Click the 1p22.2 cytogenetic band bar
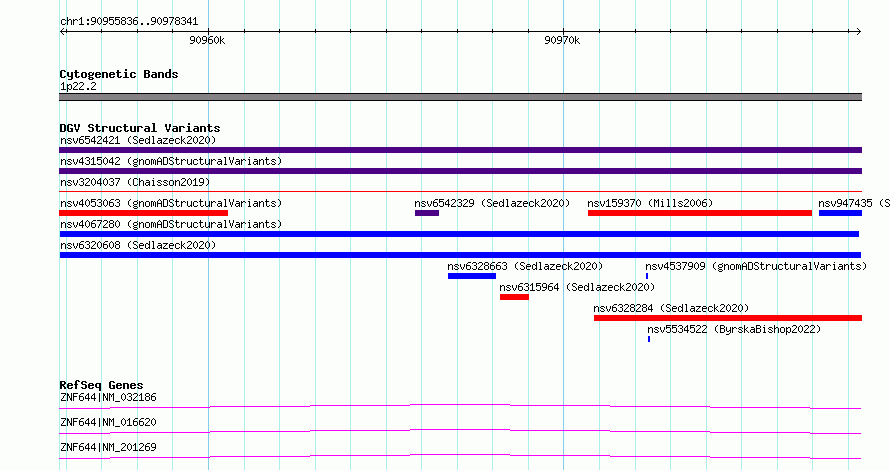Viewport: 890px width, 470px height. pyautogui.click(x=460, y=97)
